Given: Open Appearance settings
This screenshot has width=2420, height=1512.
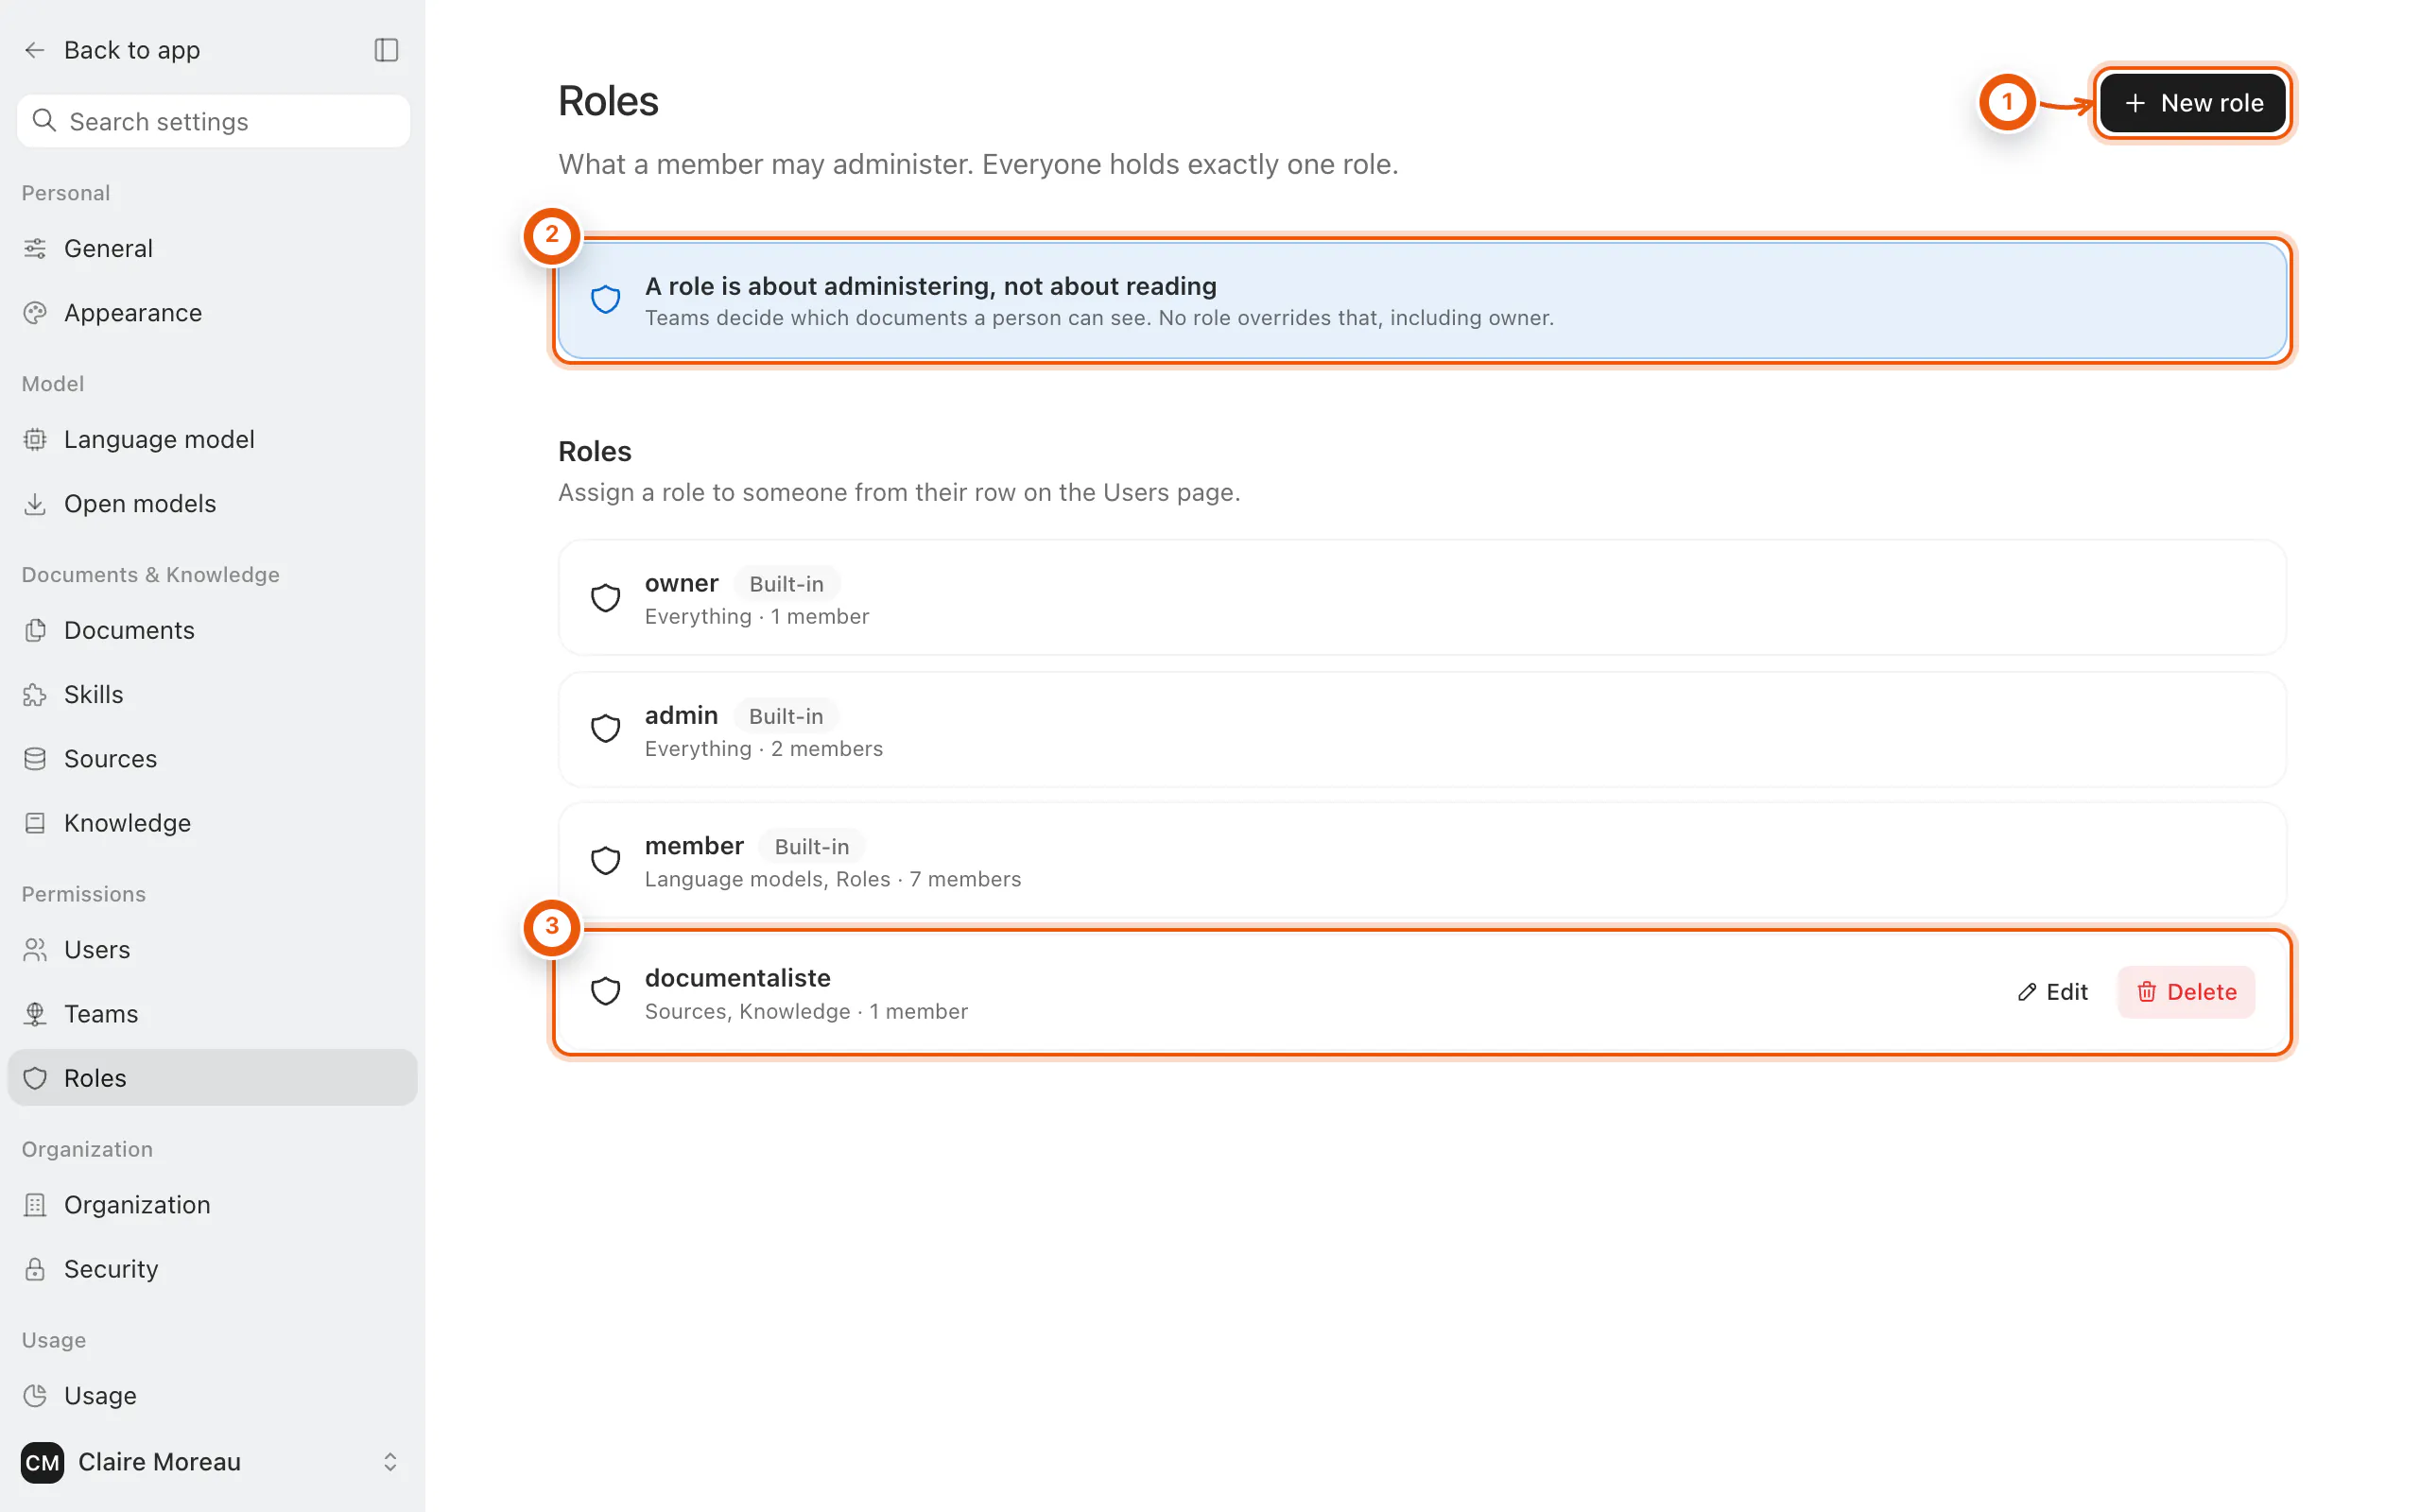Looking at the screenshot, I should (x=212, y=313).
